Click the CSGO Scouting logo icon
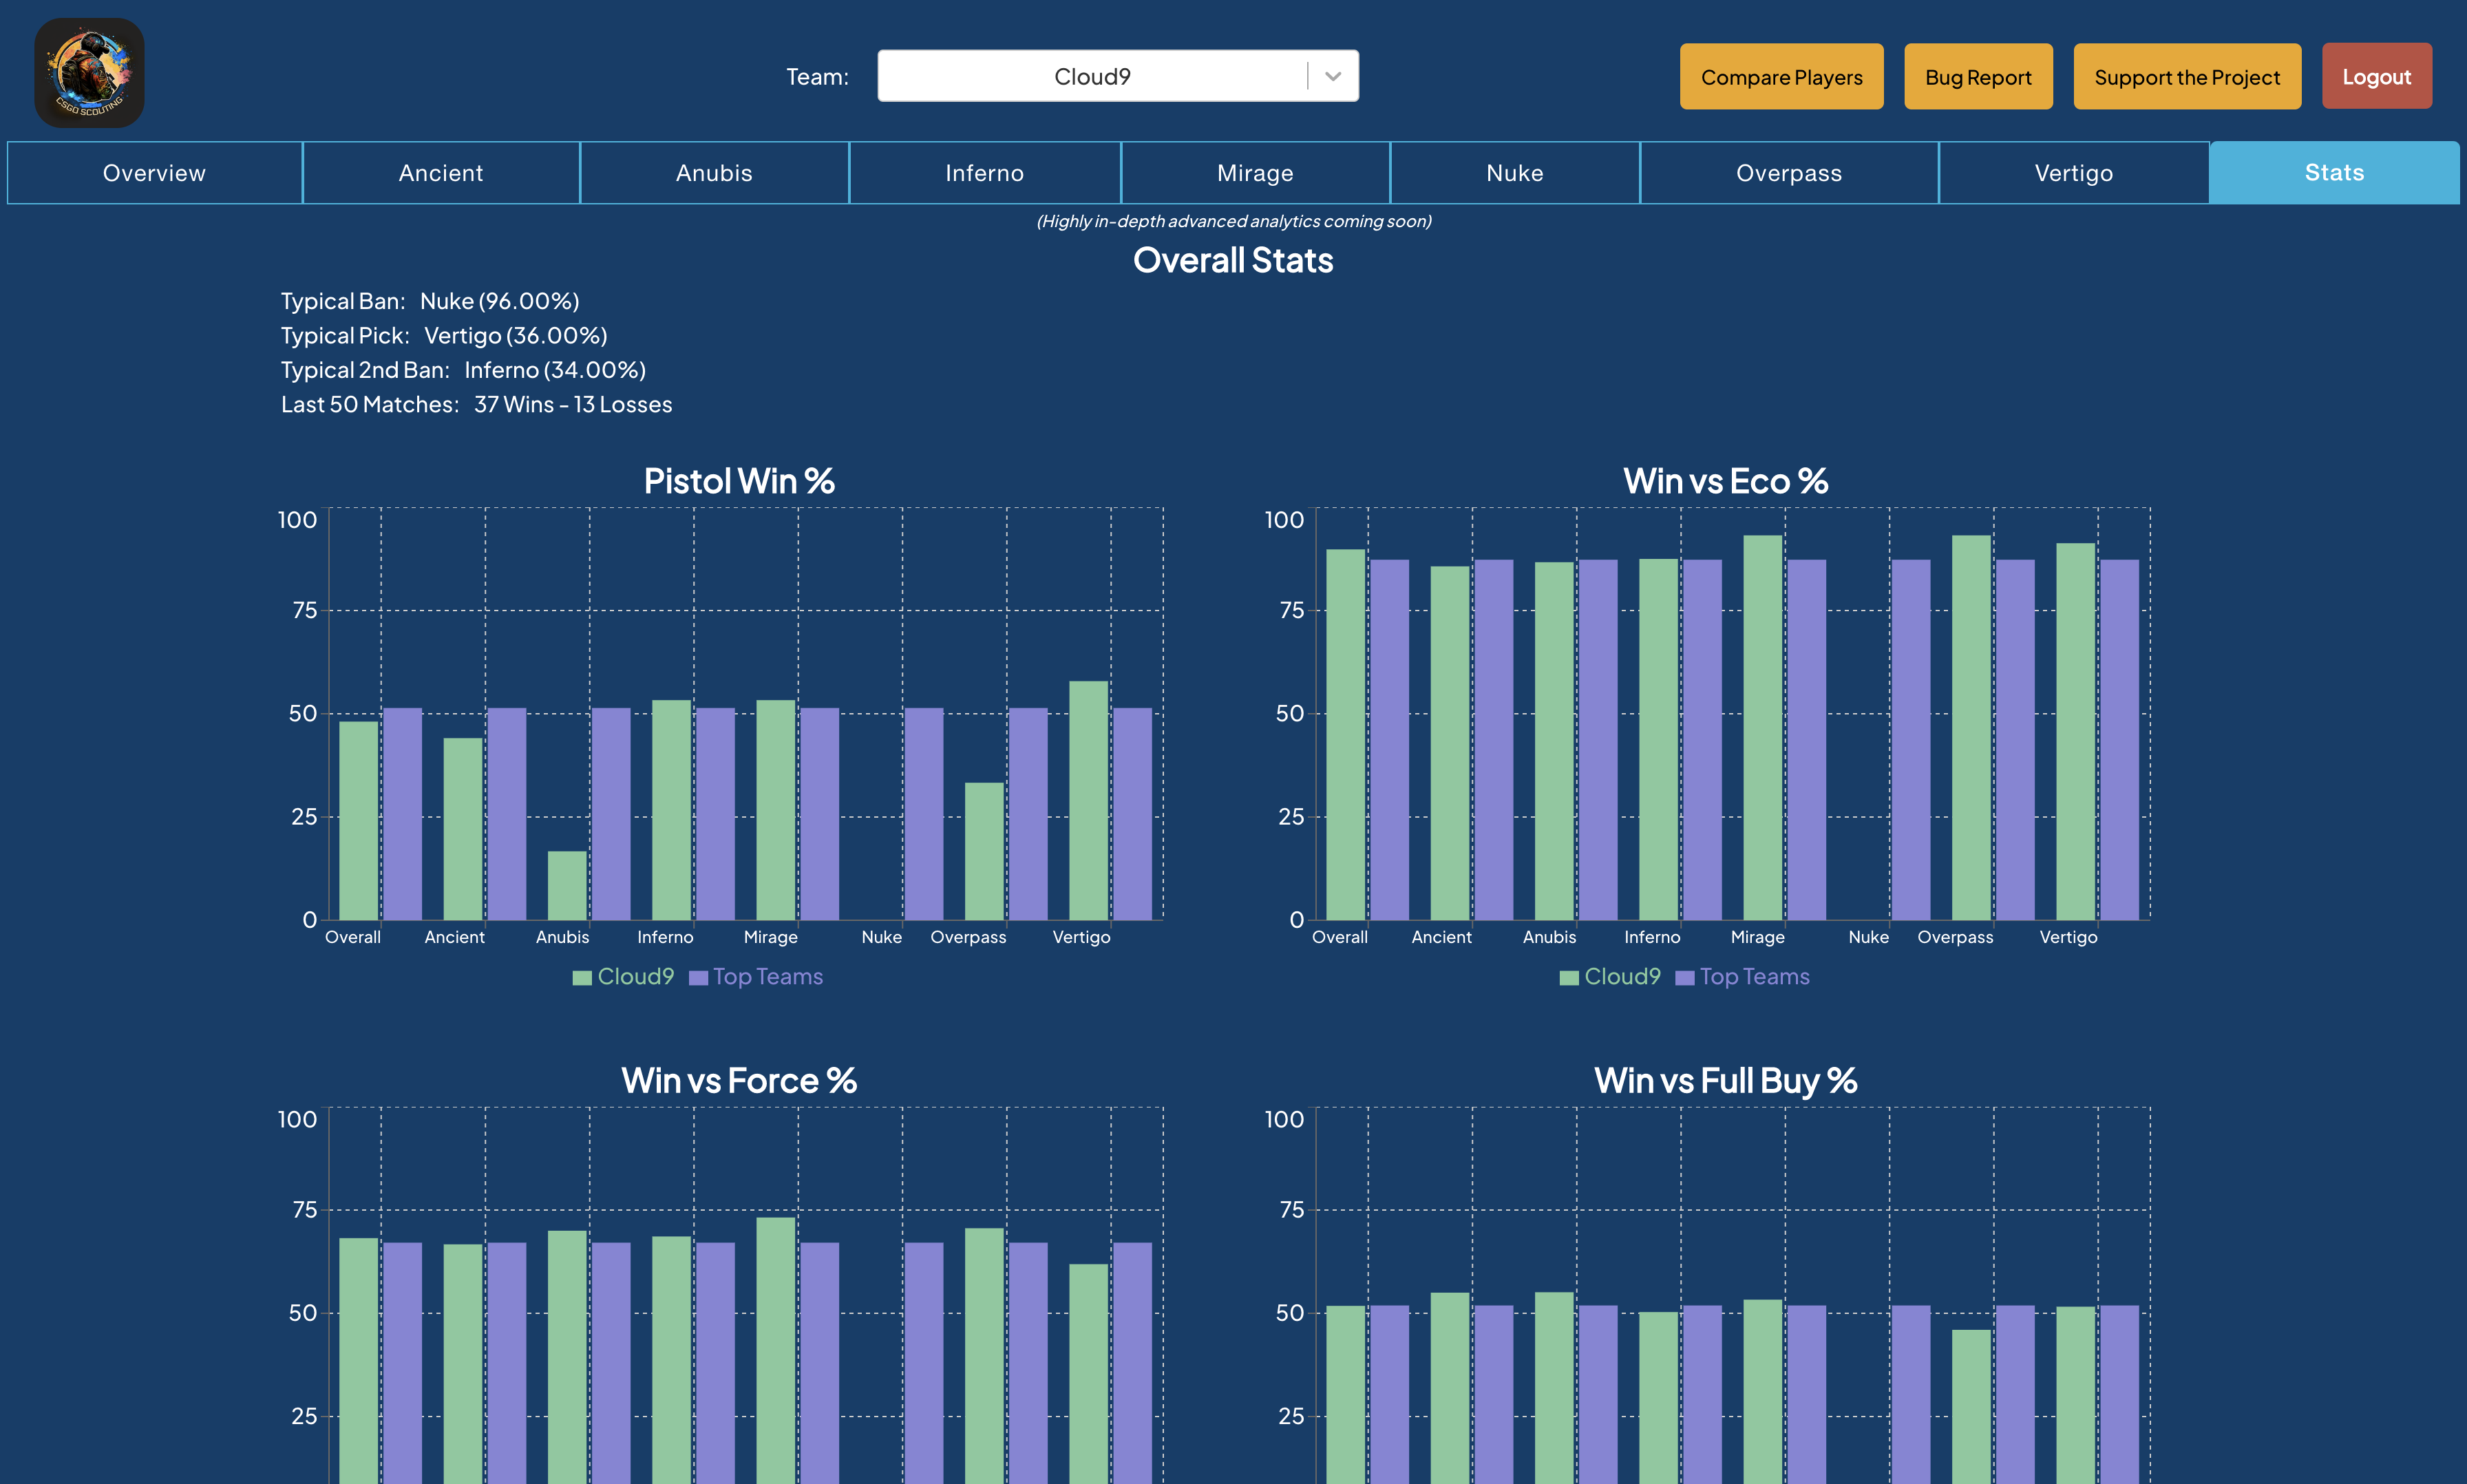The width and height of the screenshot is (2467, 1484). click(89, 73)
